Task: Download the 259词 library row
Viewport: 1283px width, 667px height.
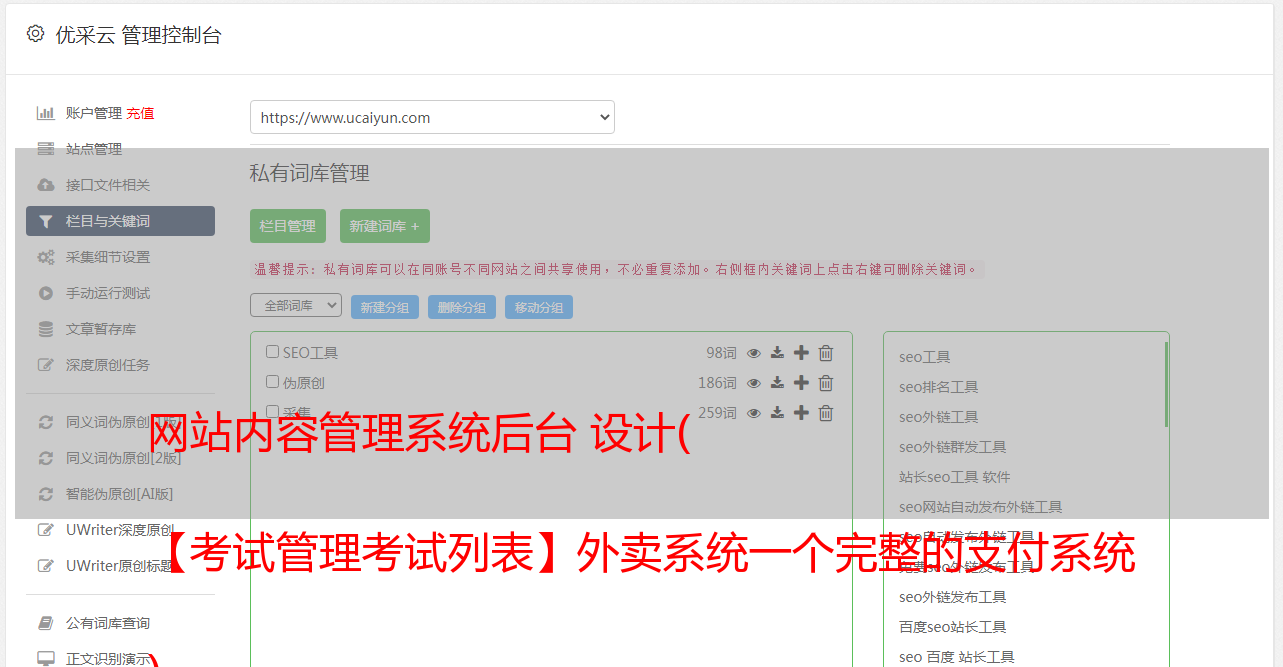Action: [777, 413]
